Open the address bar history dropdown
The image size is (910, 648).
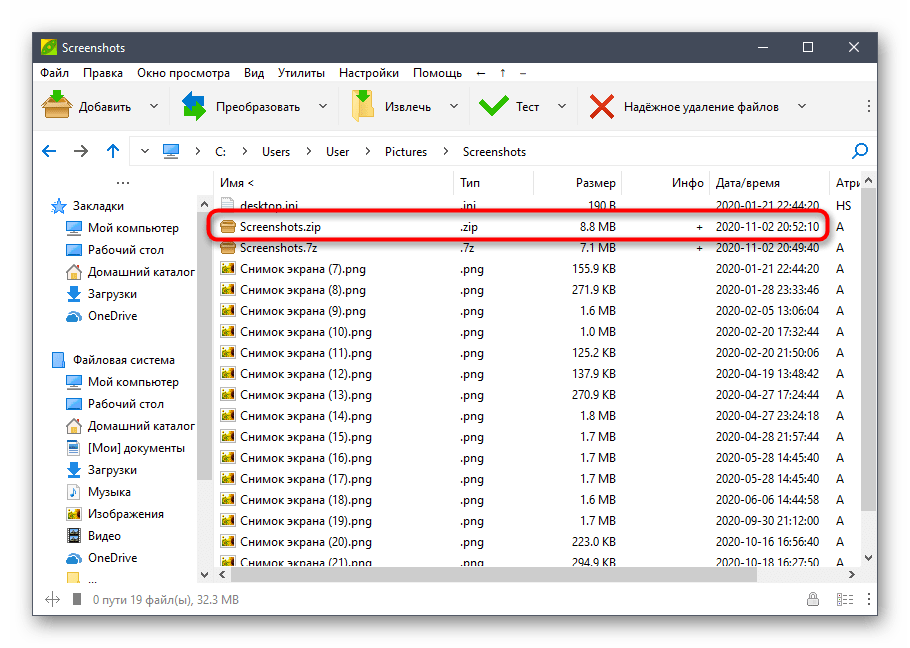click(145, 151)
